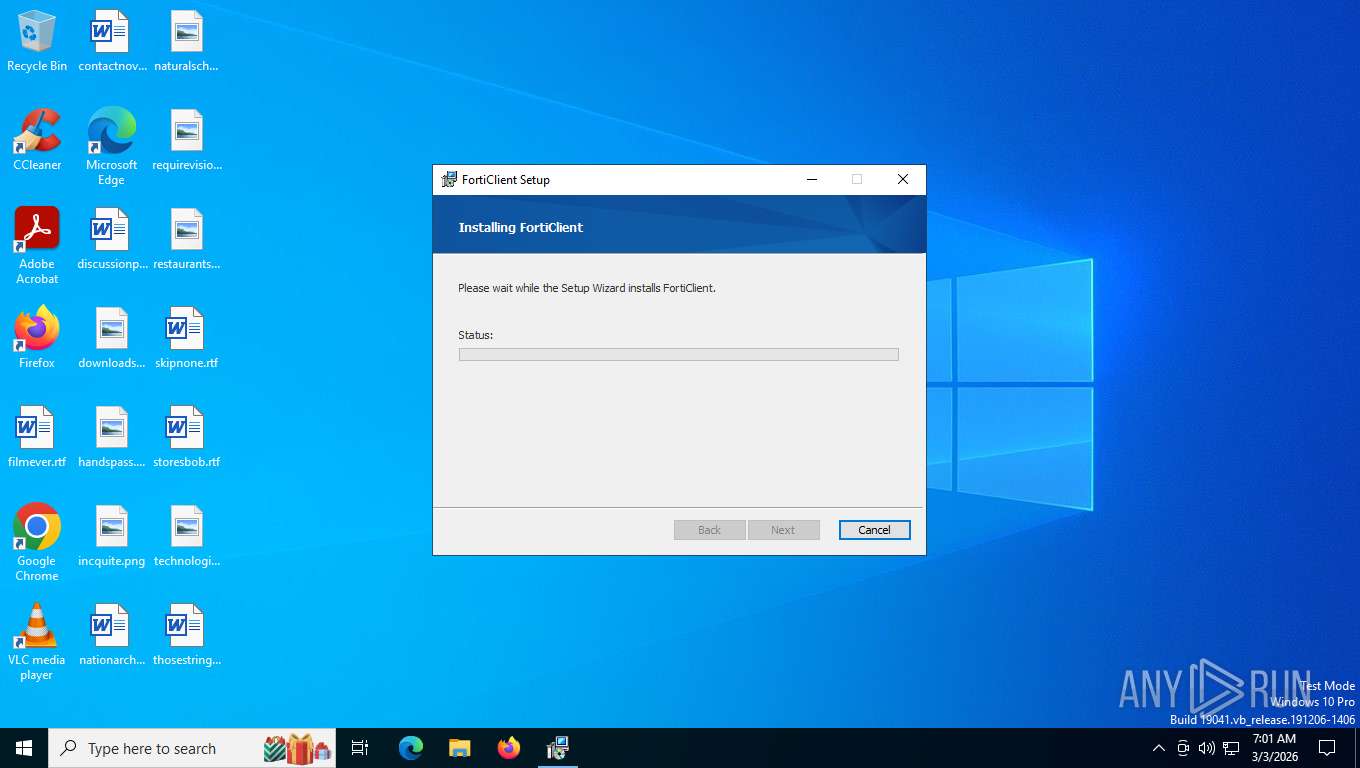Screen dimensions: 1360x768
Task: Select the nationarch Word document icon
Action: click(x=111, y=636)
